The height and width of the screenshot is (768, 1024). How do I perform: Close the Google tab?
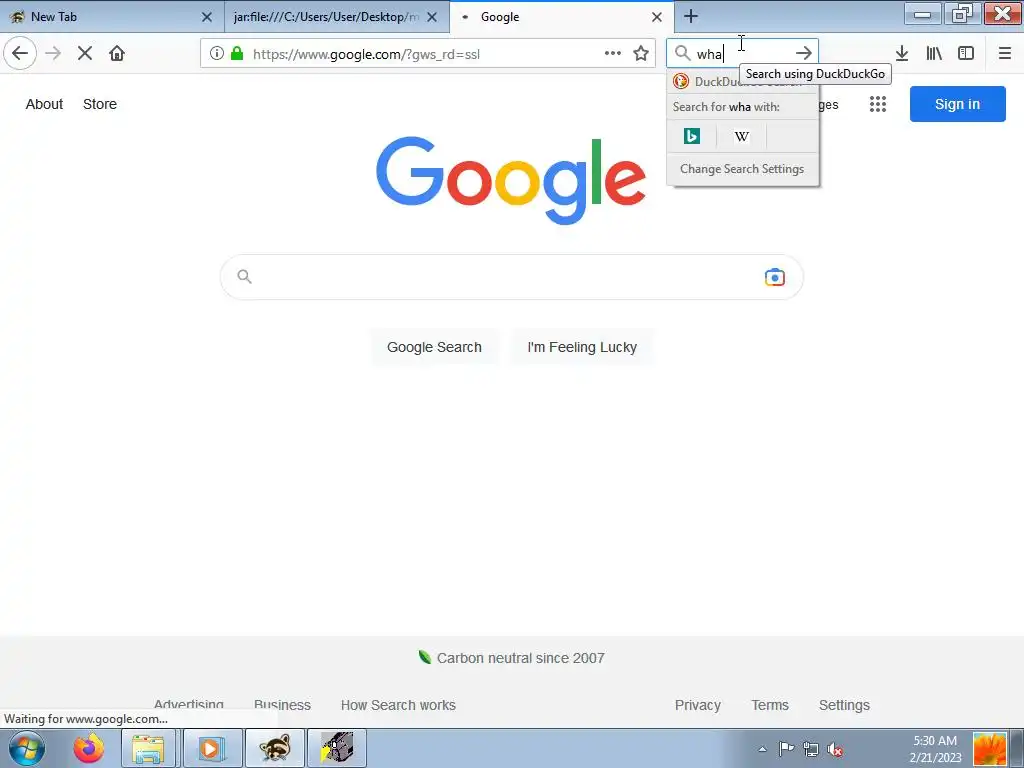pos(657,17)
